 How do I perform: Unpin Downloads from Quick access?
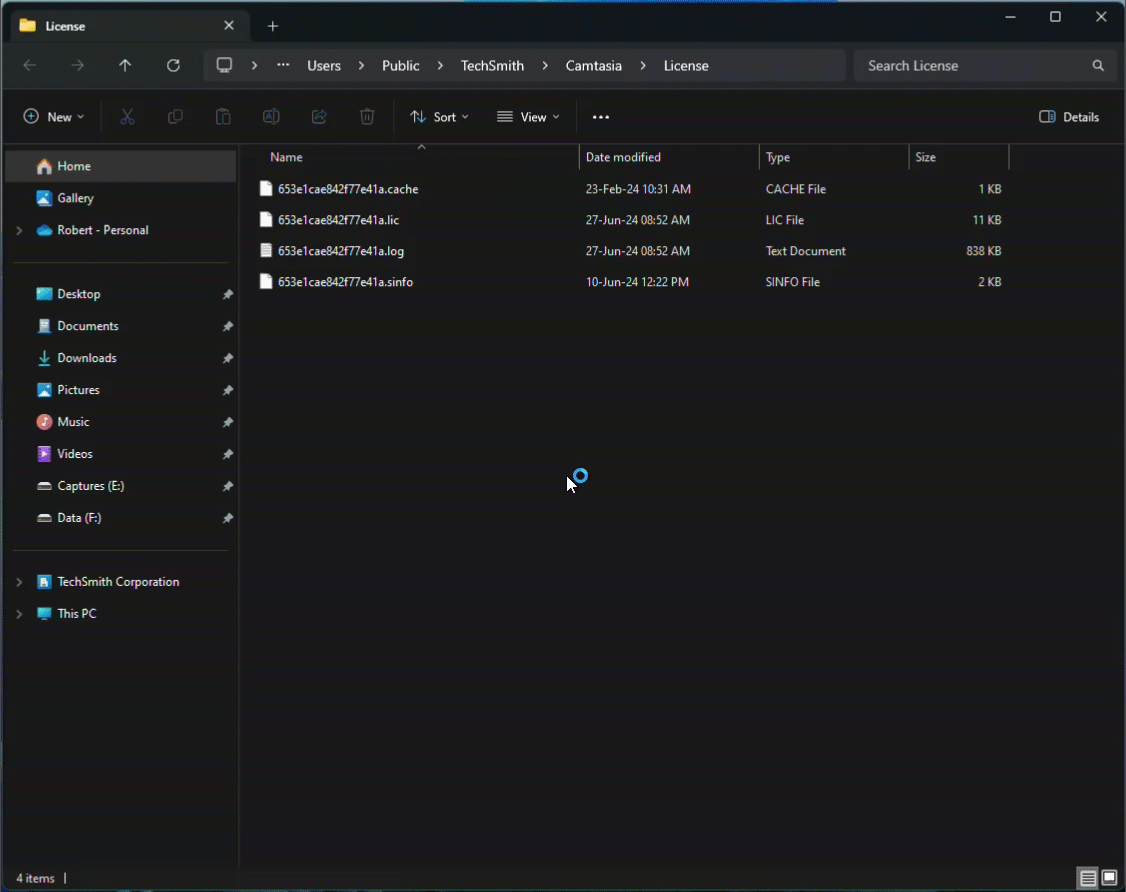[228, 357]
